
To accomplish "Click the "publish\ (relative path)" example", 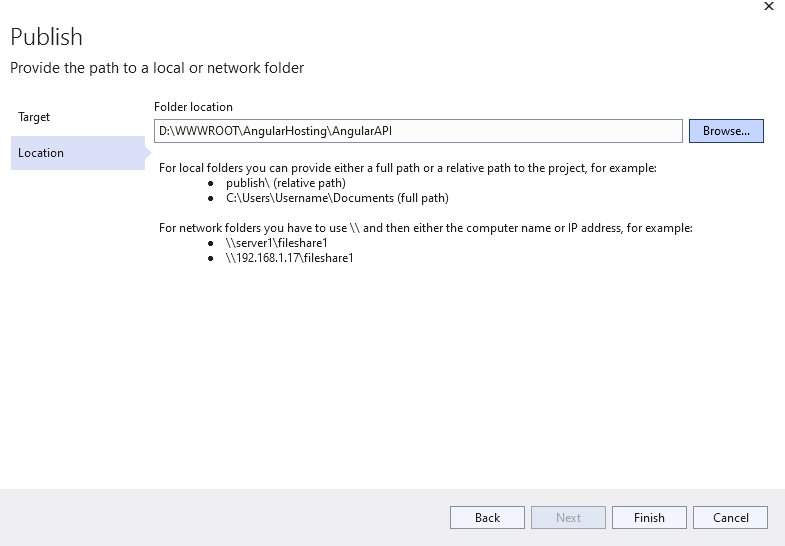I will coord(286,183).
